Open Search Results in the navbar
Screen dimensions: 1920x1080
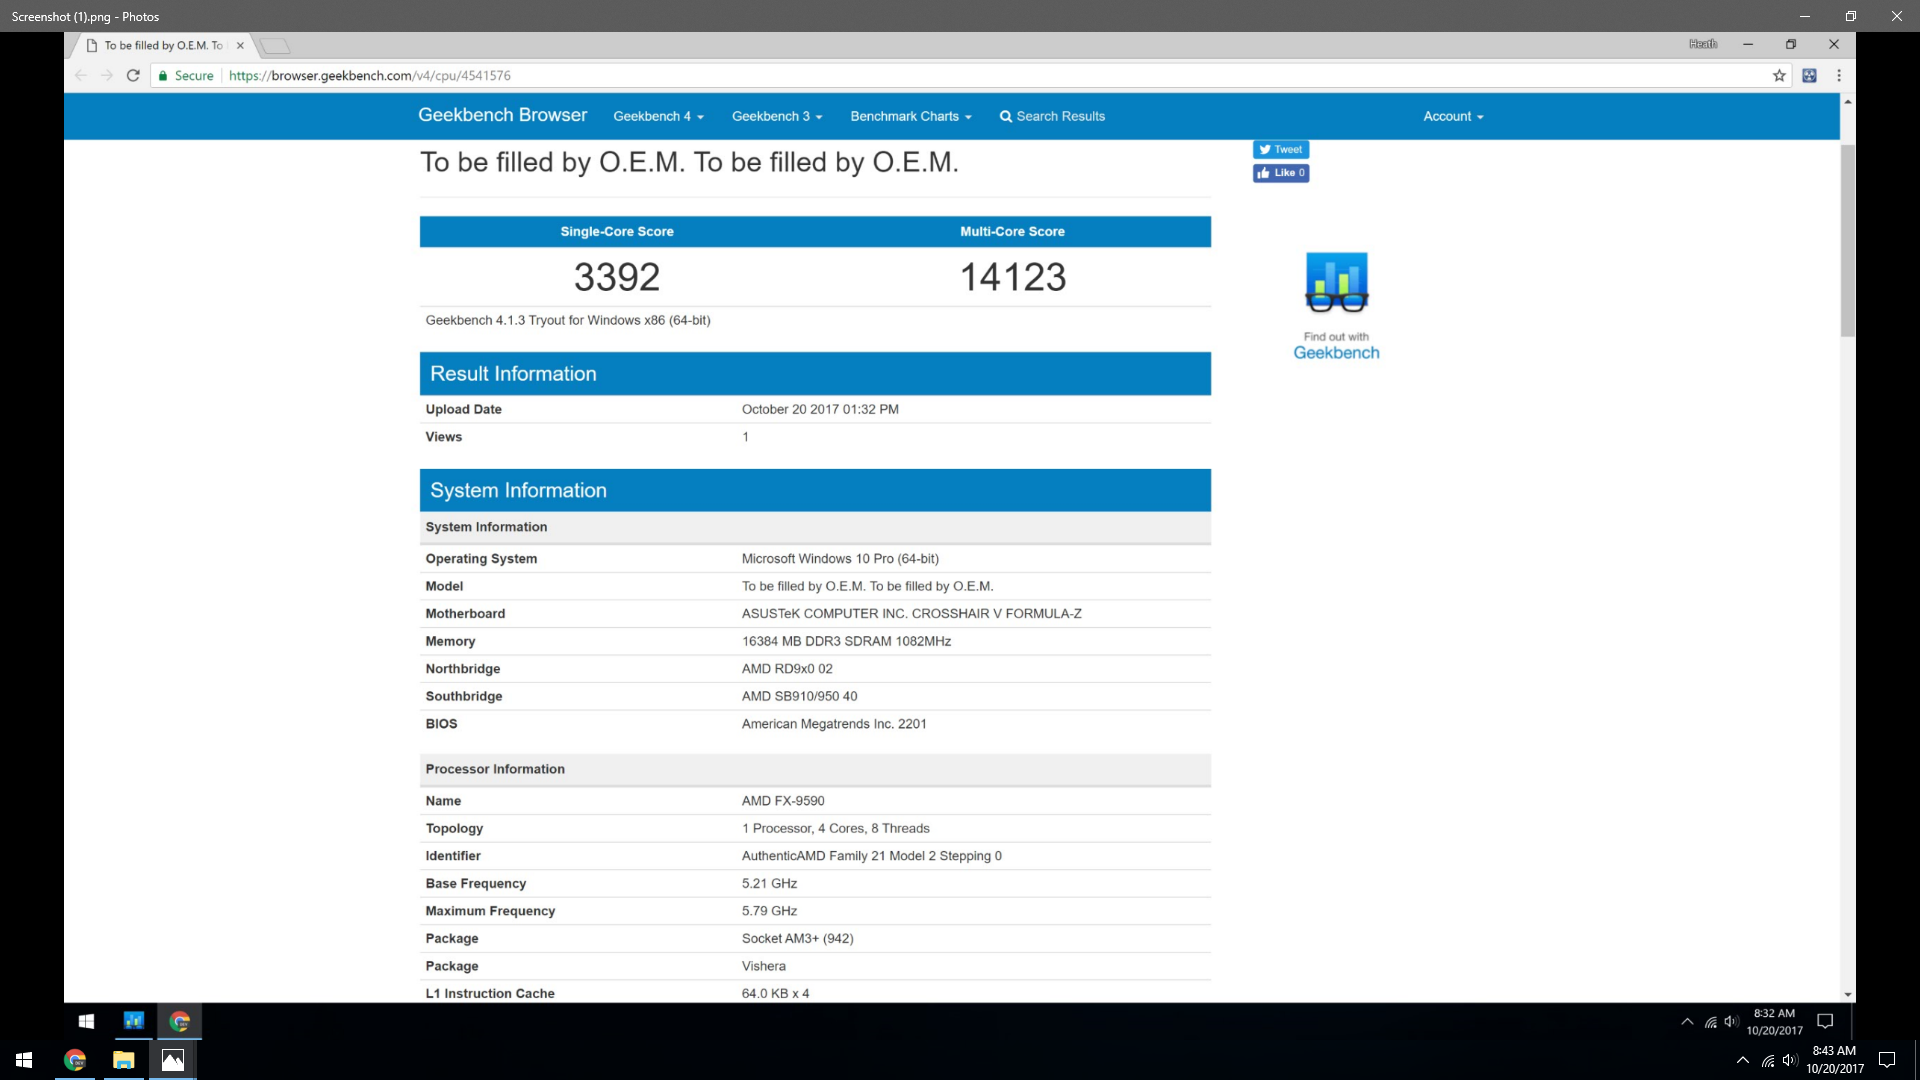[1052, 116]
